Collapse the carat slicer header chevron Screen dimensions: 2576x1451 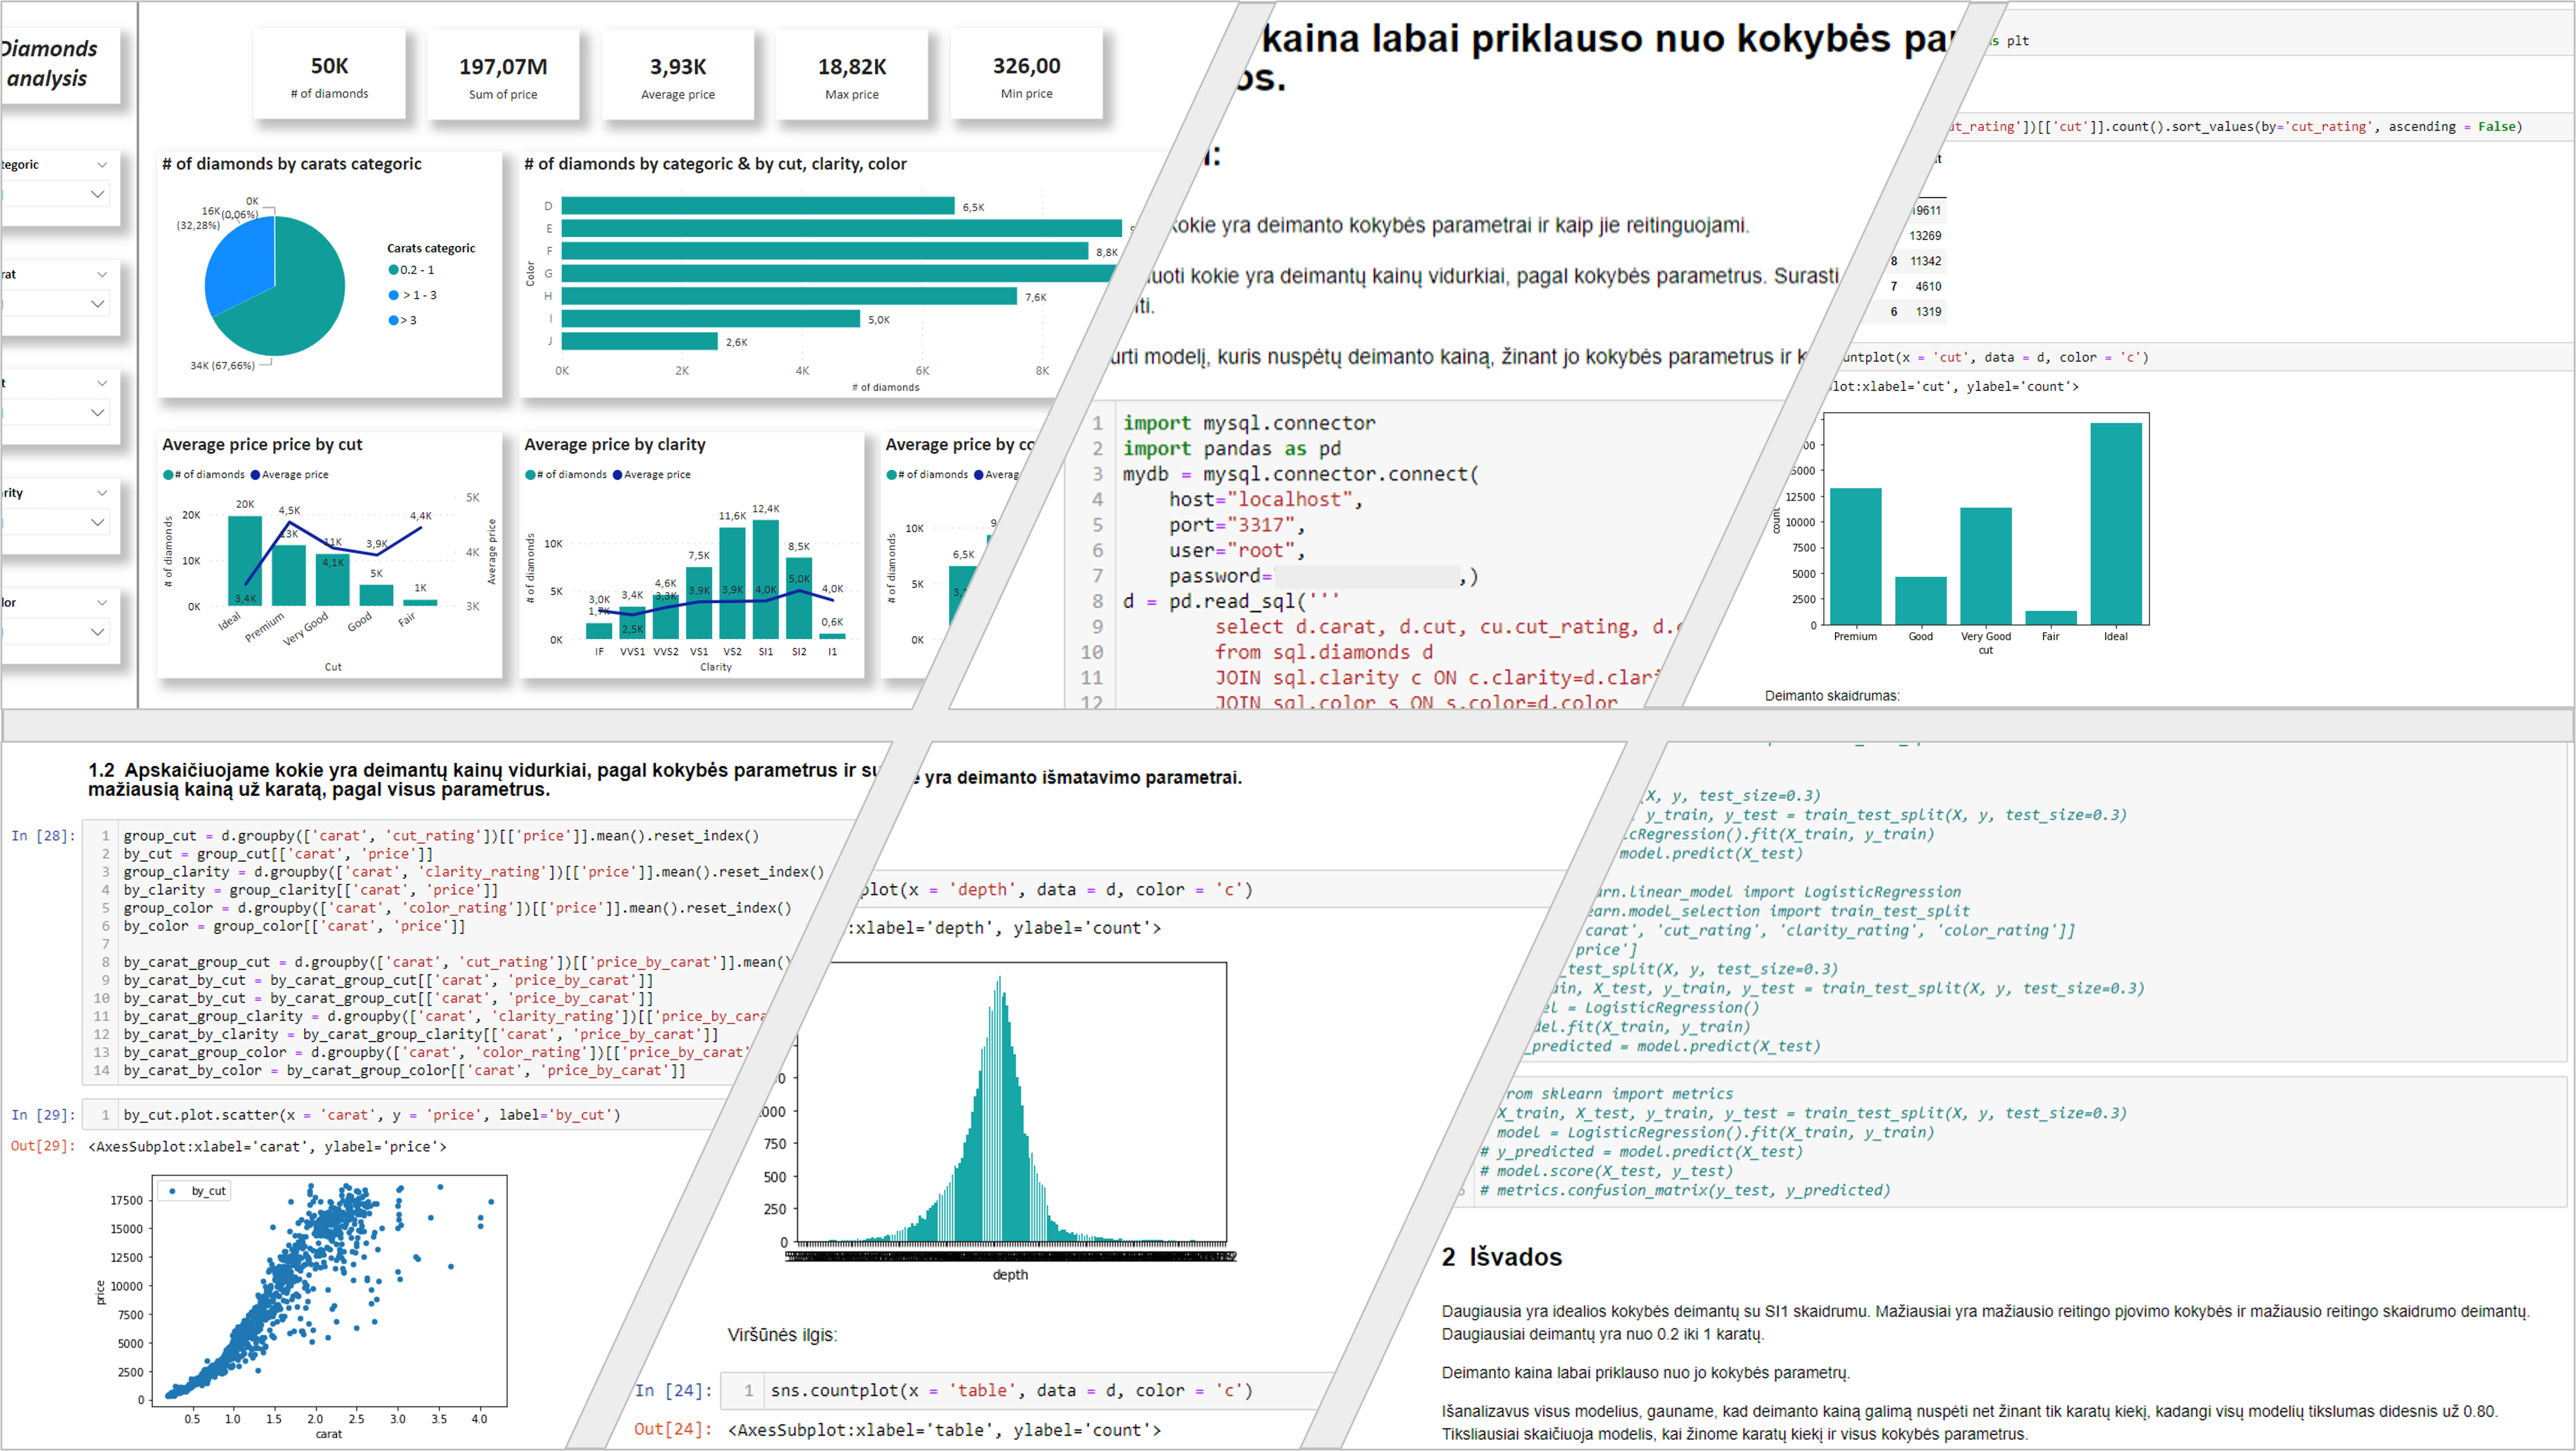pos(102,274)
